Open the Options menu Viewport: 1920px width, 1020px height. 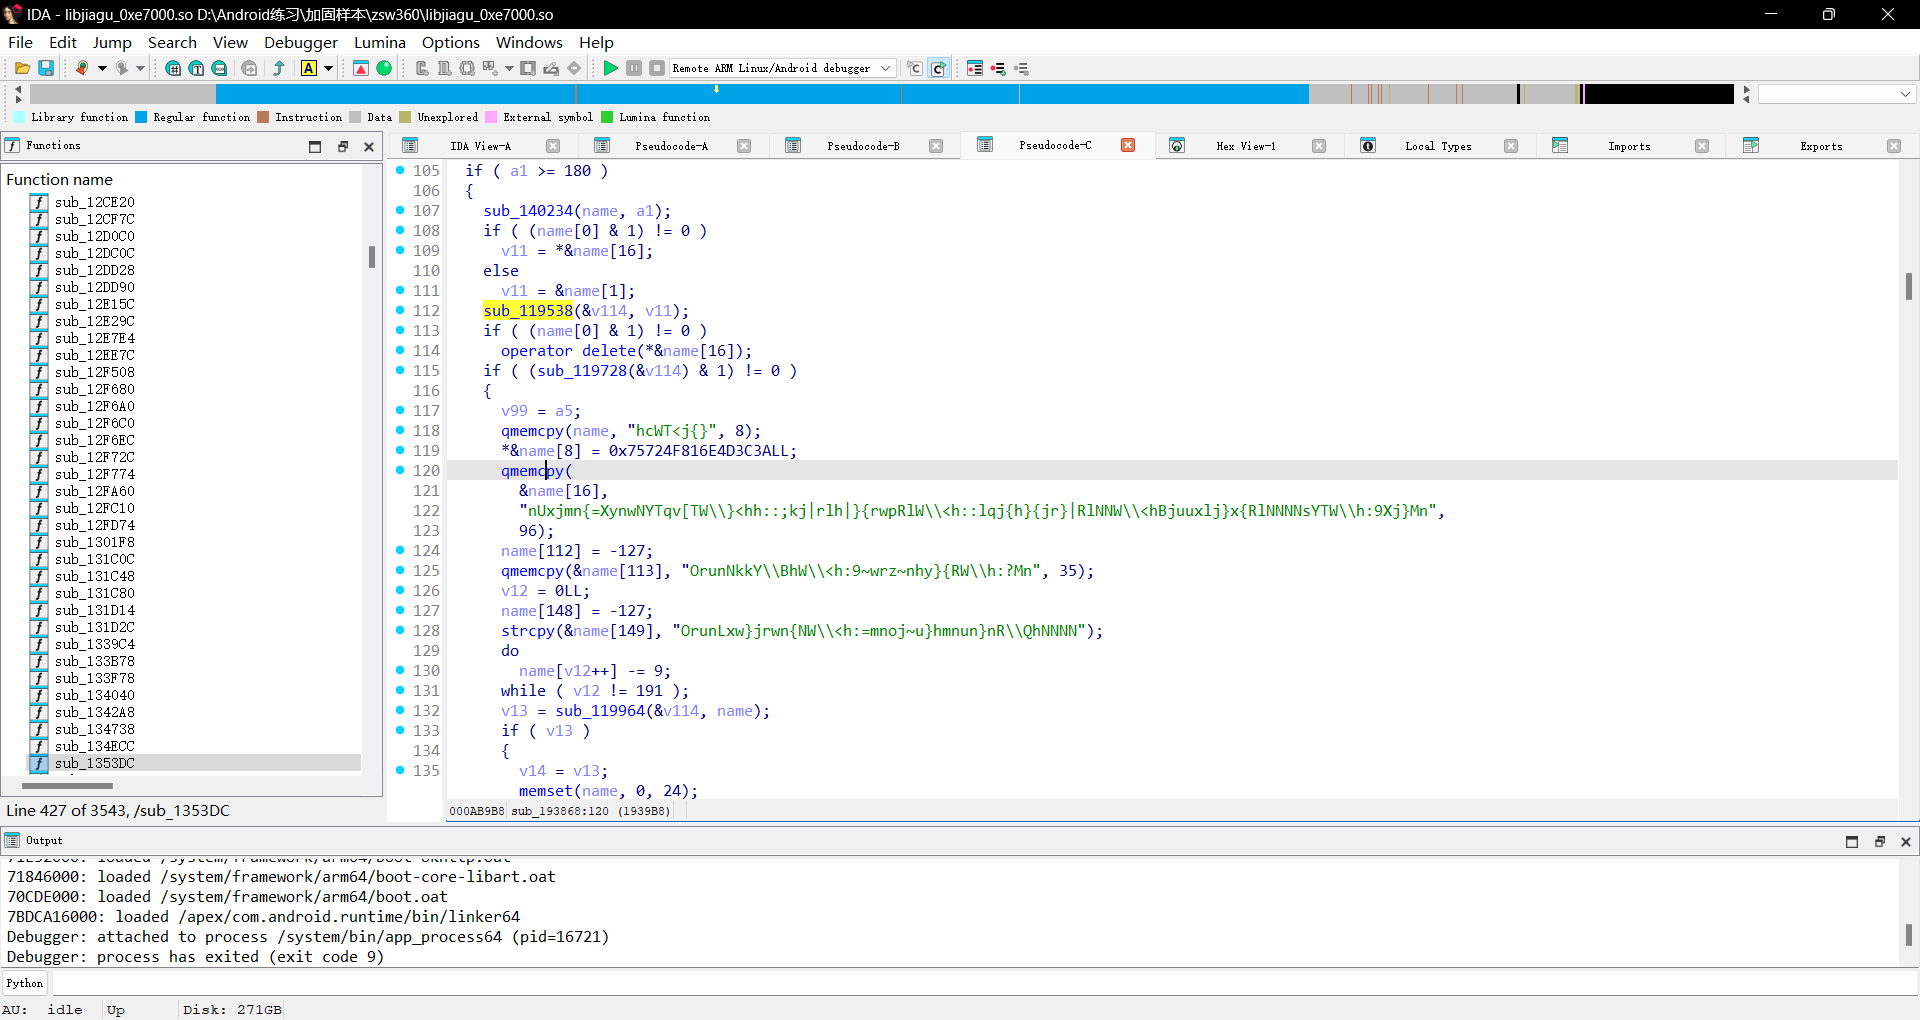pyautogui.click(x=451, y=42)
